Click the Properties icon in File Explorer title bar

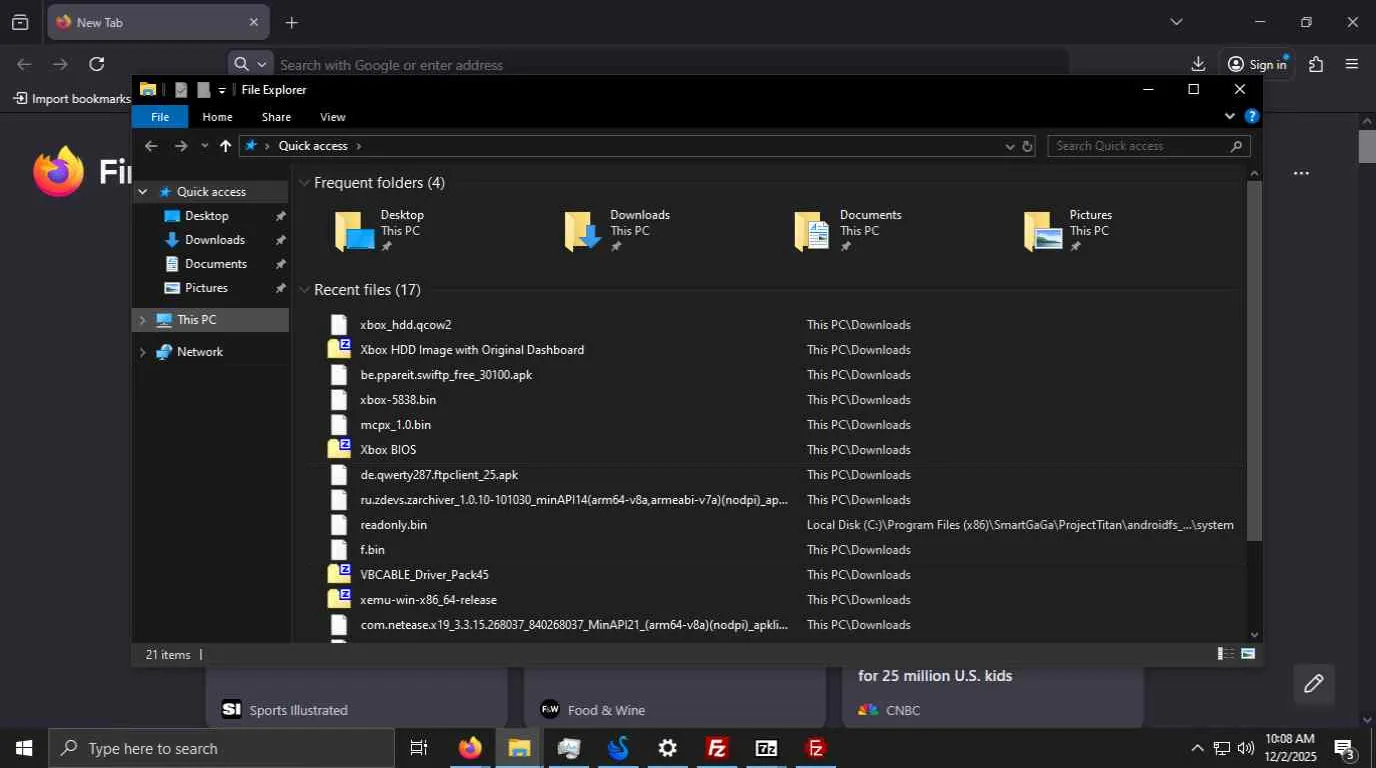coord(181,90)
